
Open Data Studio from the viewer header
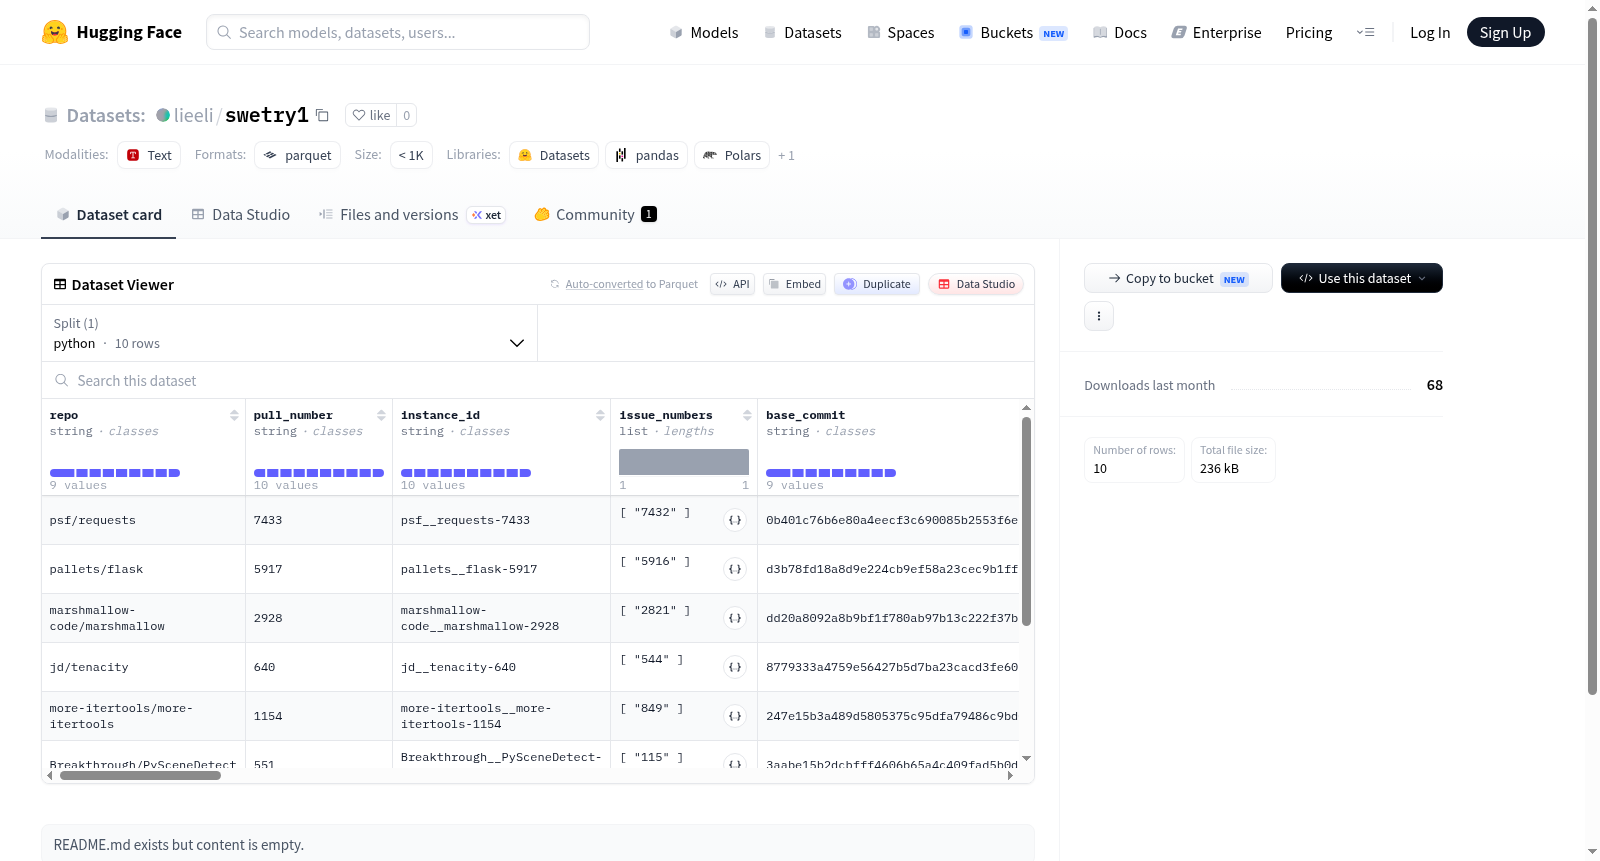click(976, 284)
